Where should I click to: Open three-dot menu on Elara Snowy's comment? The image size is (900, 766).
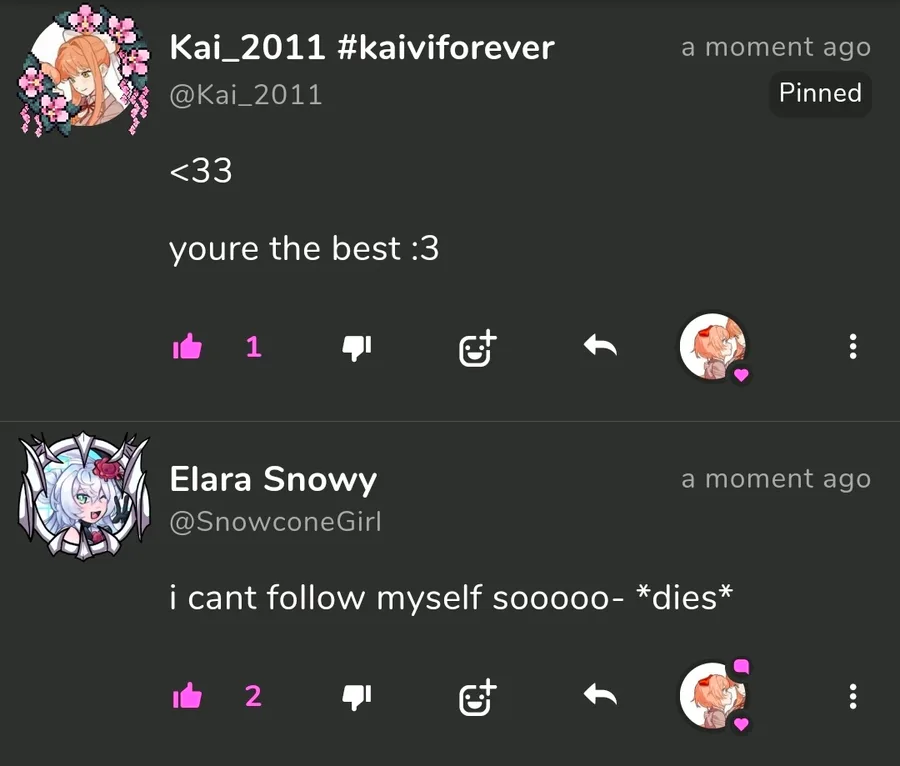click(853, 696)
